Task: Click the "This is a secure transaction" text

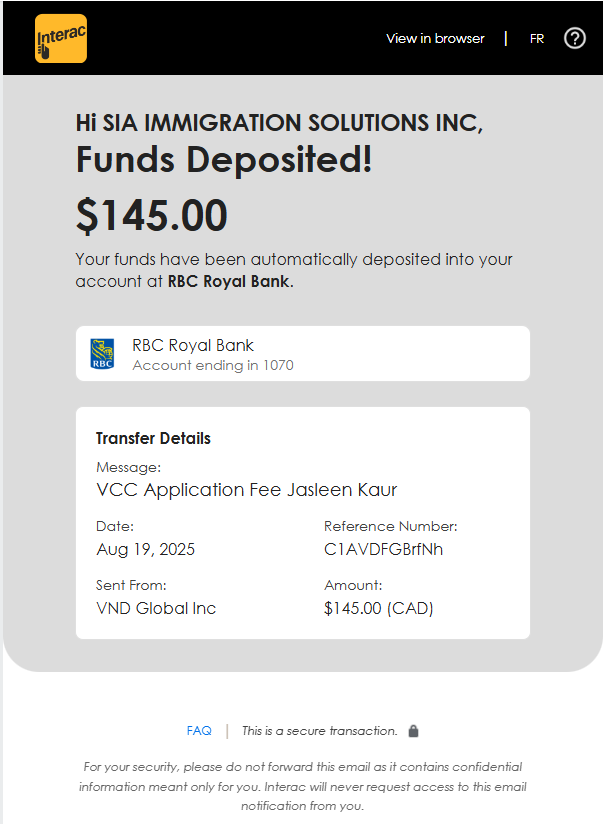Action: pyautogui.click(x=320, y=731)
